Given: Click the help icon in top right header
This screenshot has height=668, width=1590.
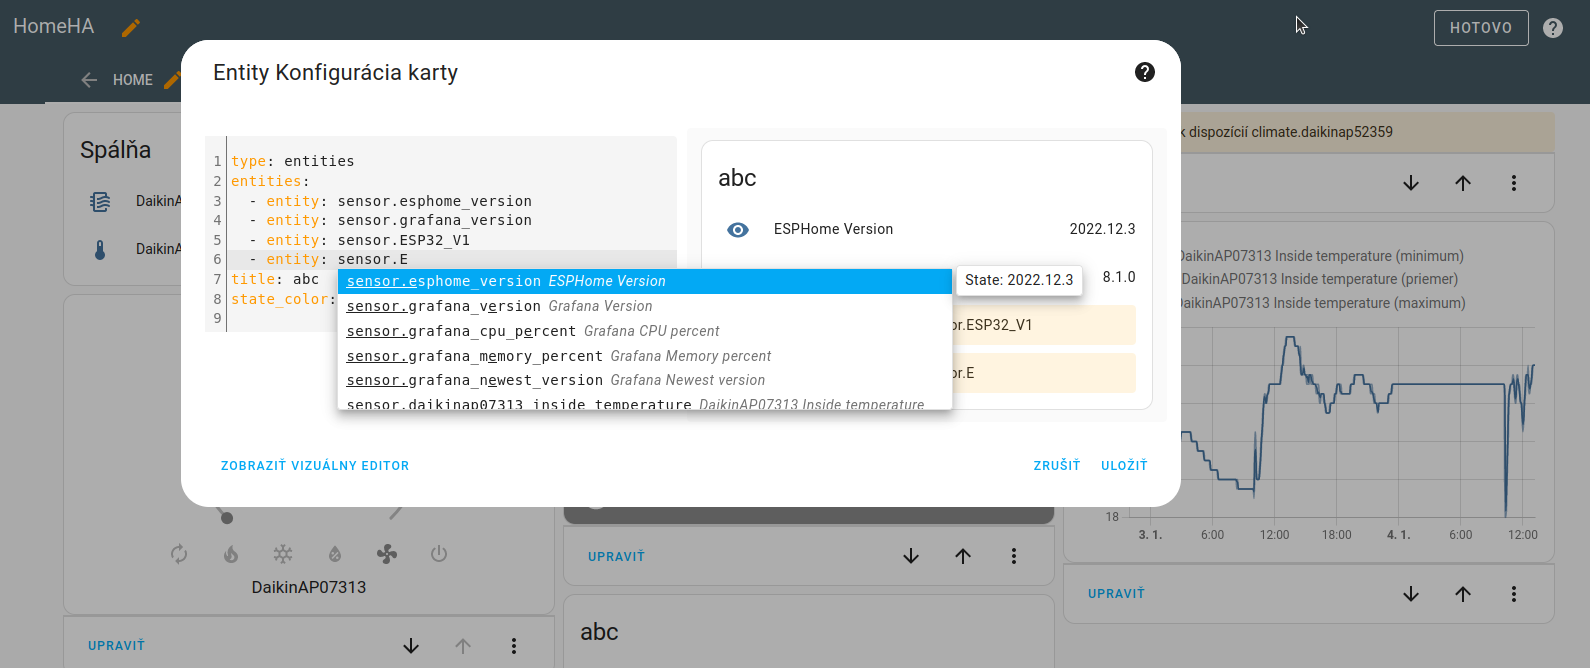Looking at the screenshot, I should click(1553, 28).
